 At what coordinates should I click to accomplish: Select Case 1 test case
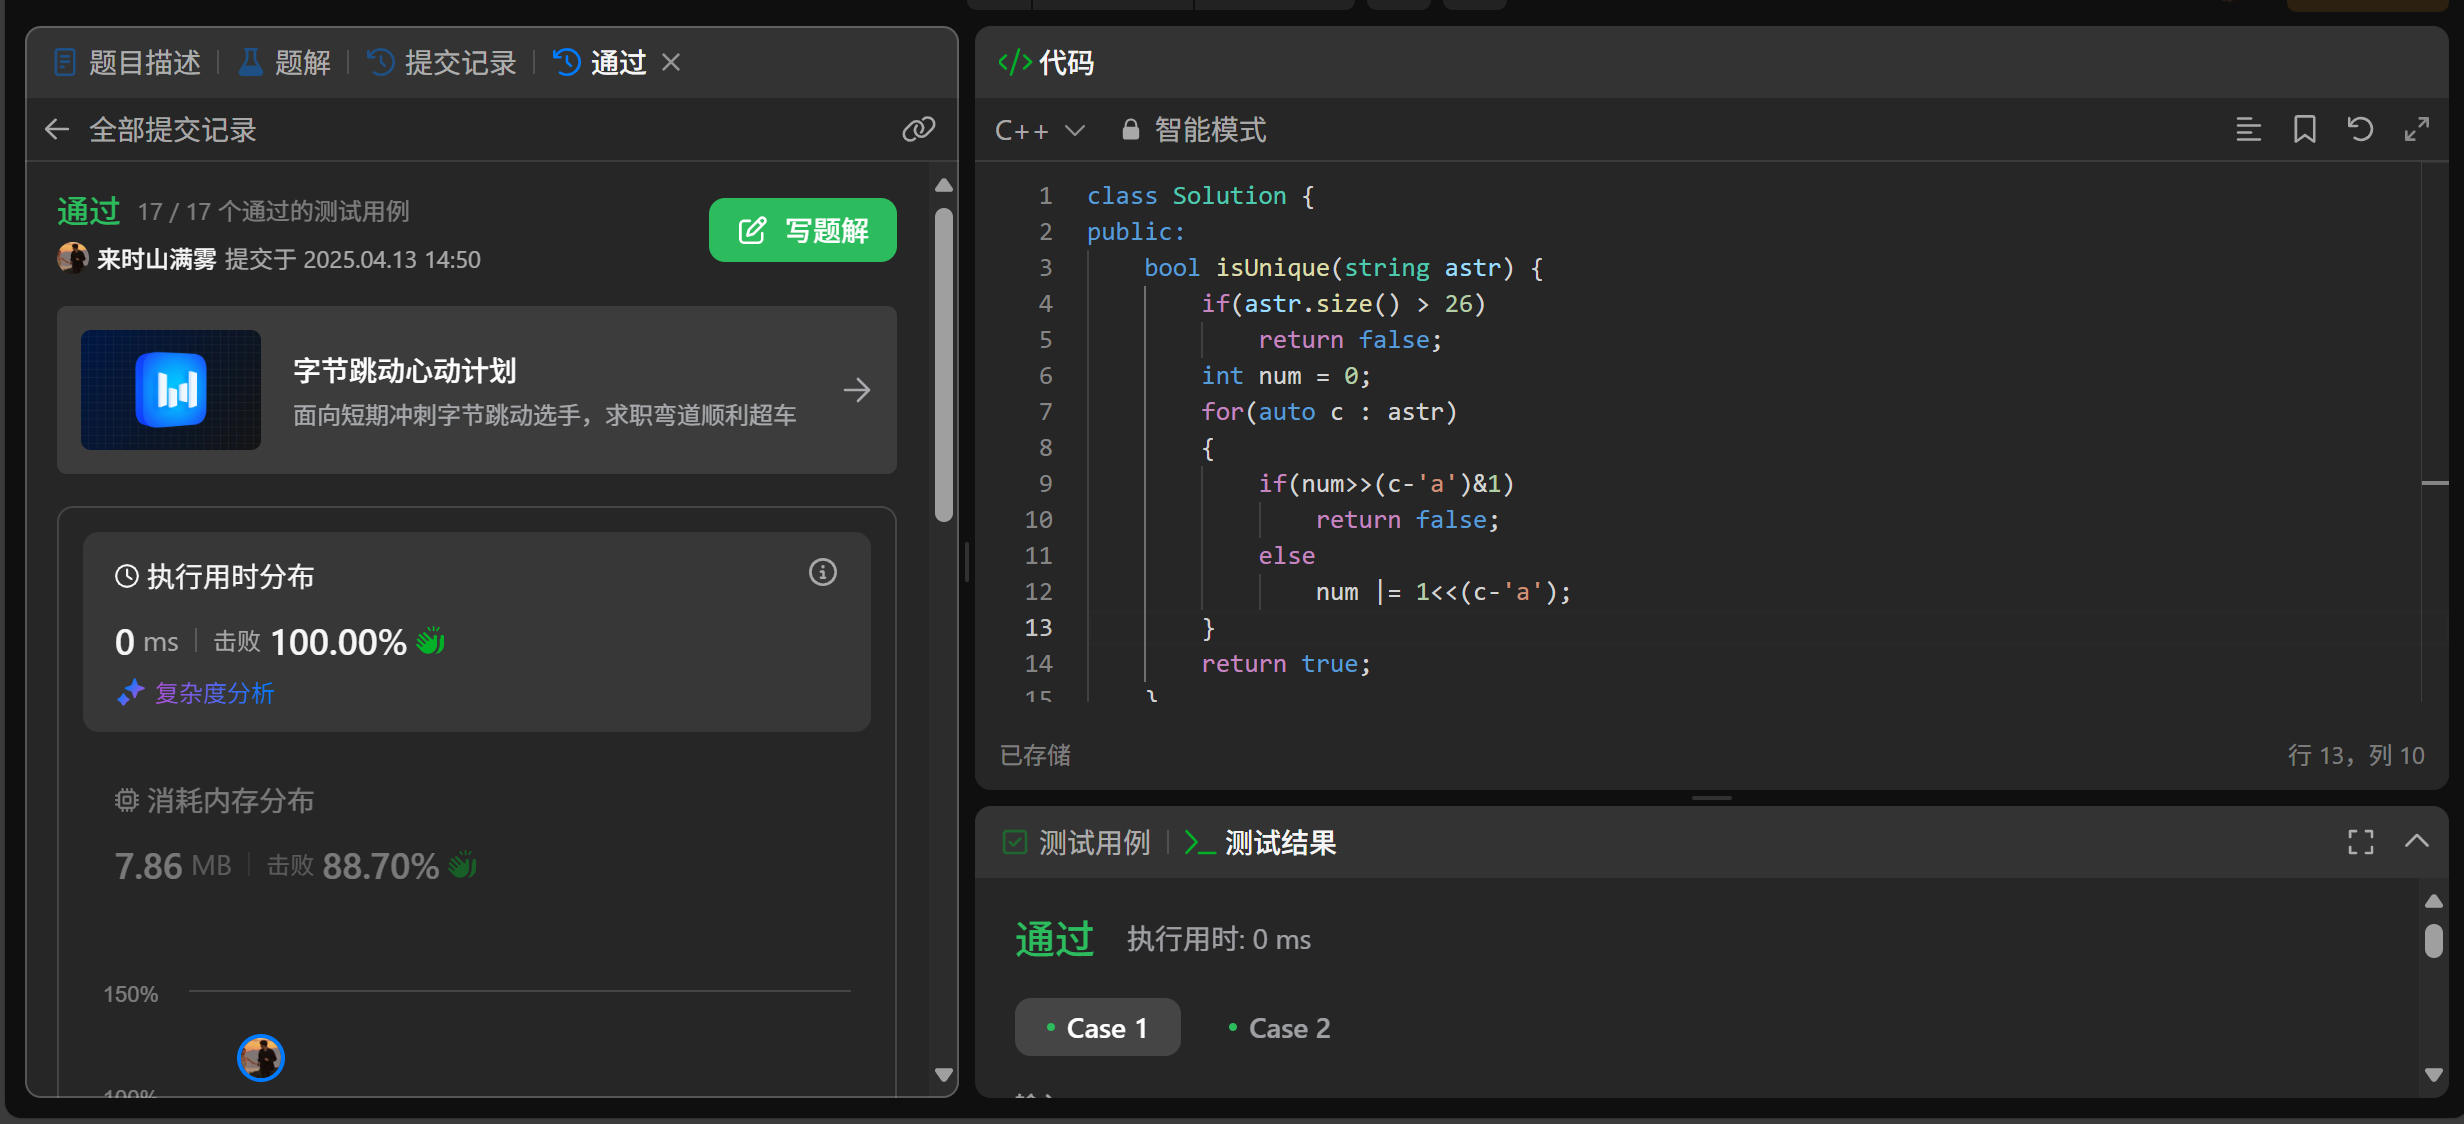point(1097,1027)
